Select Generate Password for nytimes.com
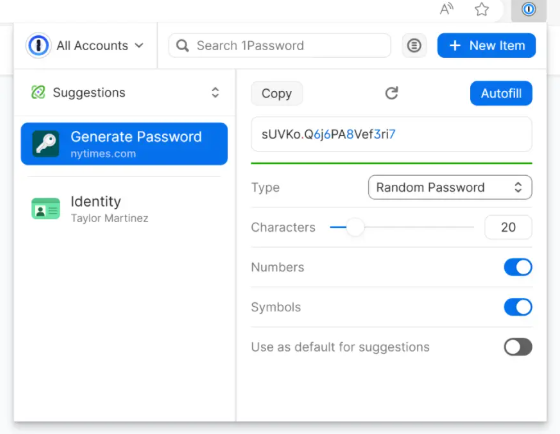Image resolution: width=560 pixels, height=434 pixels. coord(124,144)
